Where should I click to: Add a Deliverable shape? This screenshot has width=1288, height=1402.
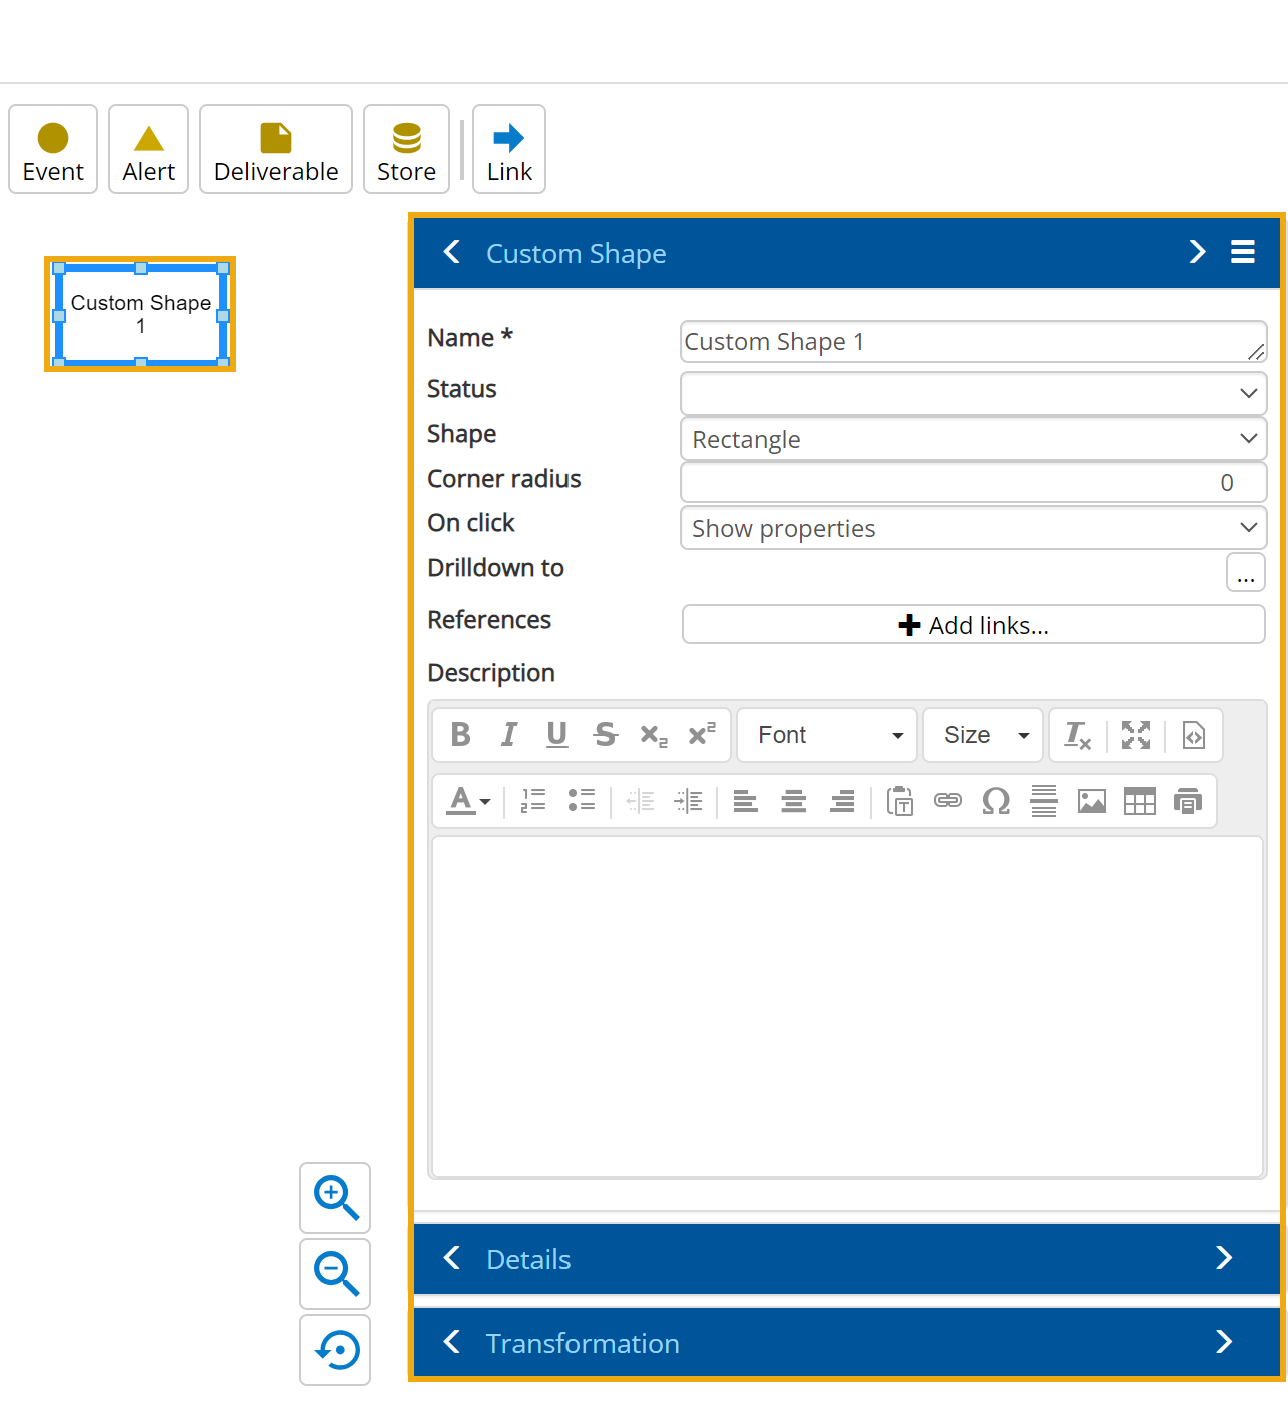pyautogui.click(x=276, y=150)
